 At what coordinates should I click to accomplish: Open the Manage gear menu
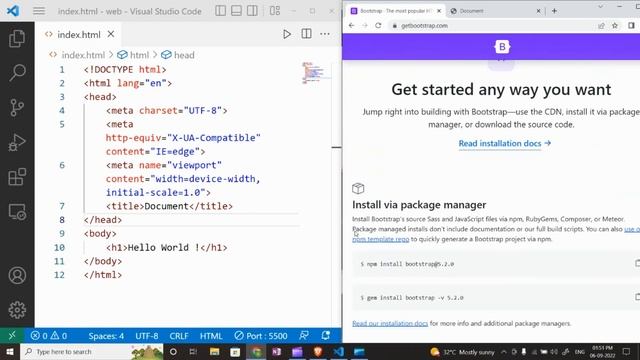[17, 310]
